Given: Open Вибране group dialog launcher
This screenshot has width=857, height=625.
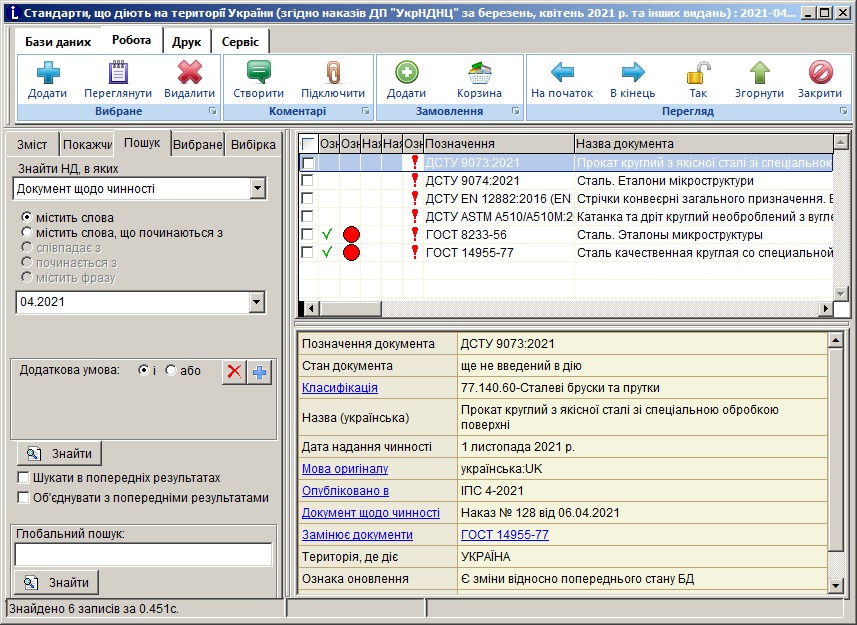Looking at the screenshot, I should point(213,111).
